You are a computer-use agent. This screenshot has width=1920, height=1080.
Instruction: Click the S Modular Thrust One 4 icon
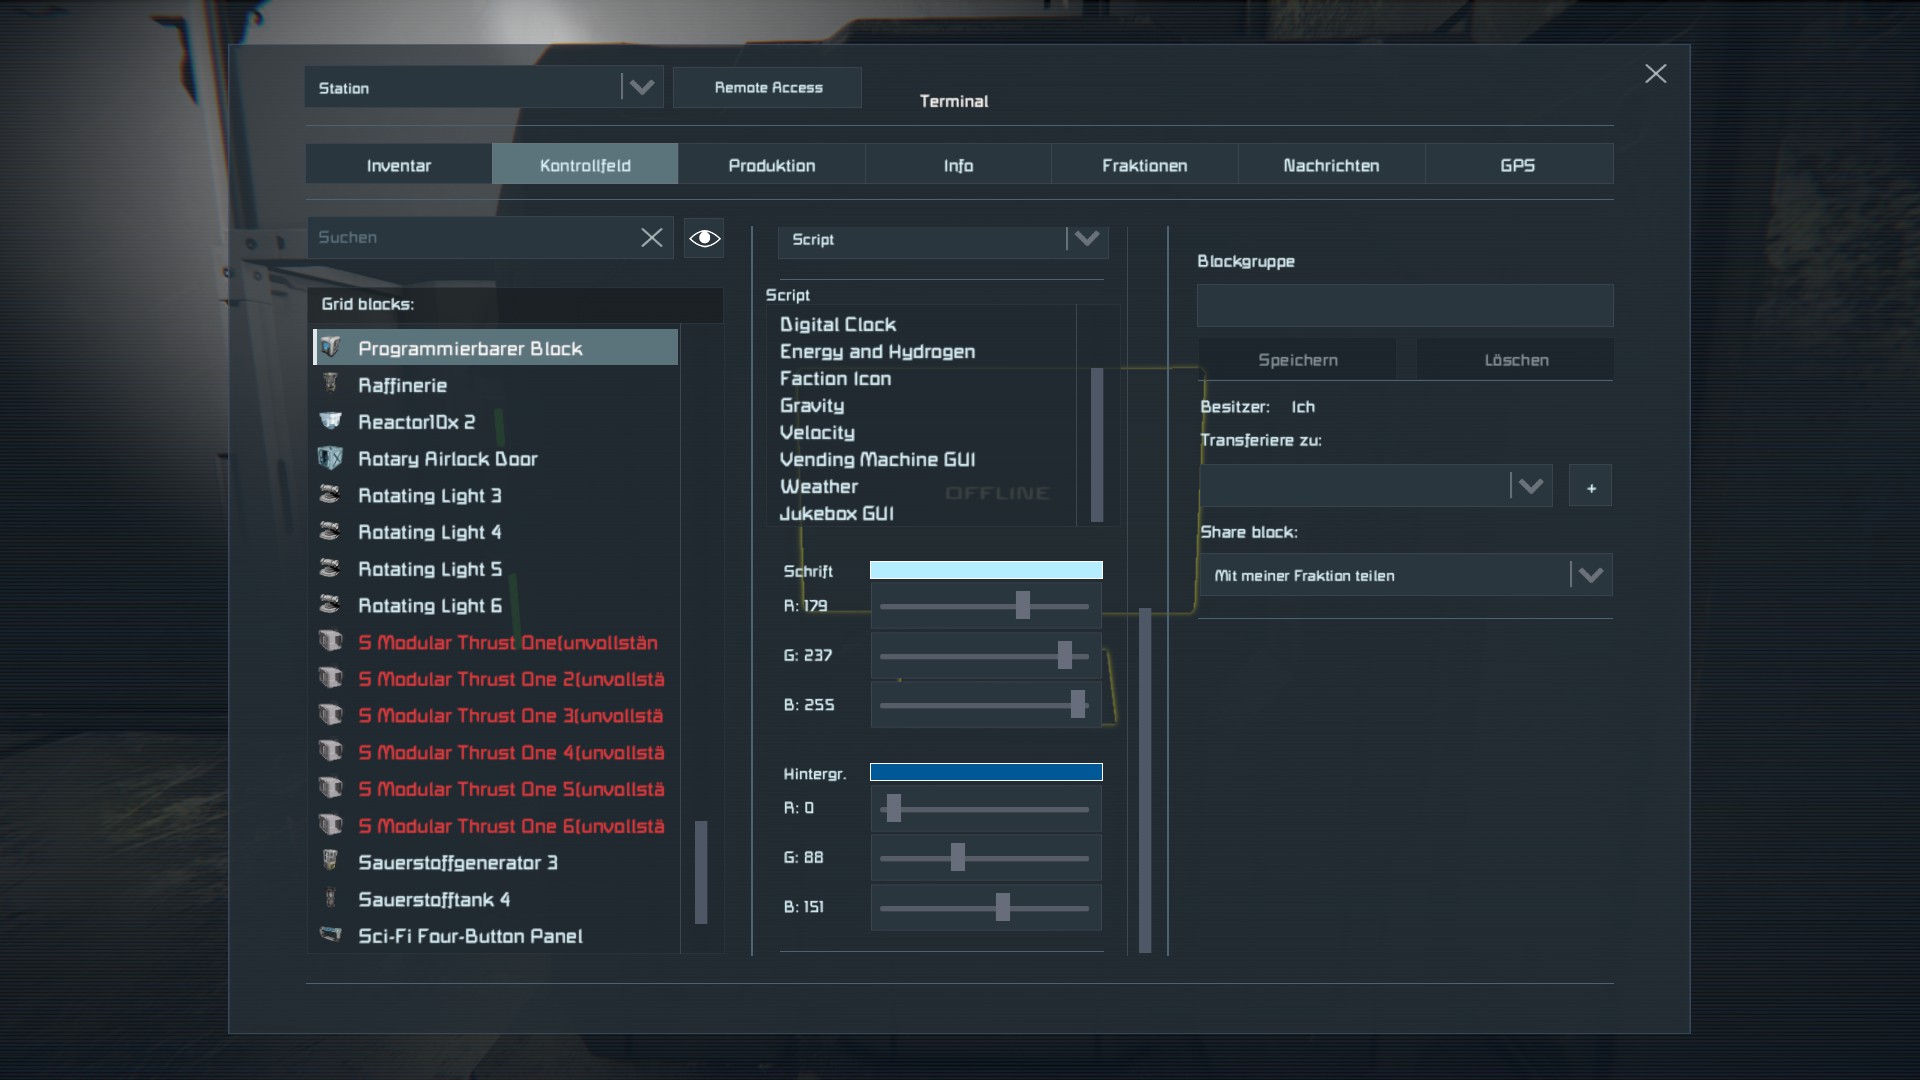click(x=331, y=751)
